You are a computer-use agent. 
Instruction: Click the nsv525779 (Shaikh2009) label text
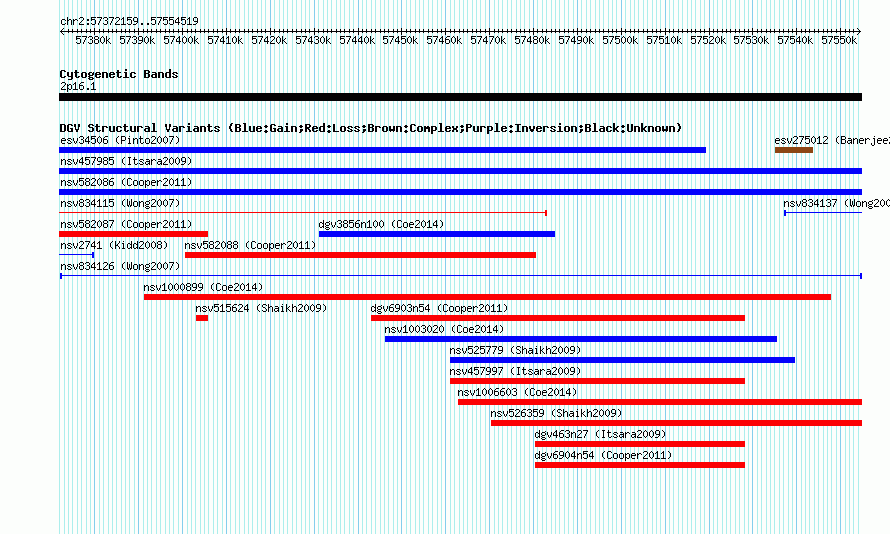(x=515, y=350)
